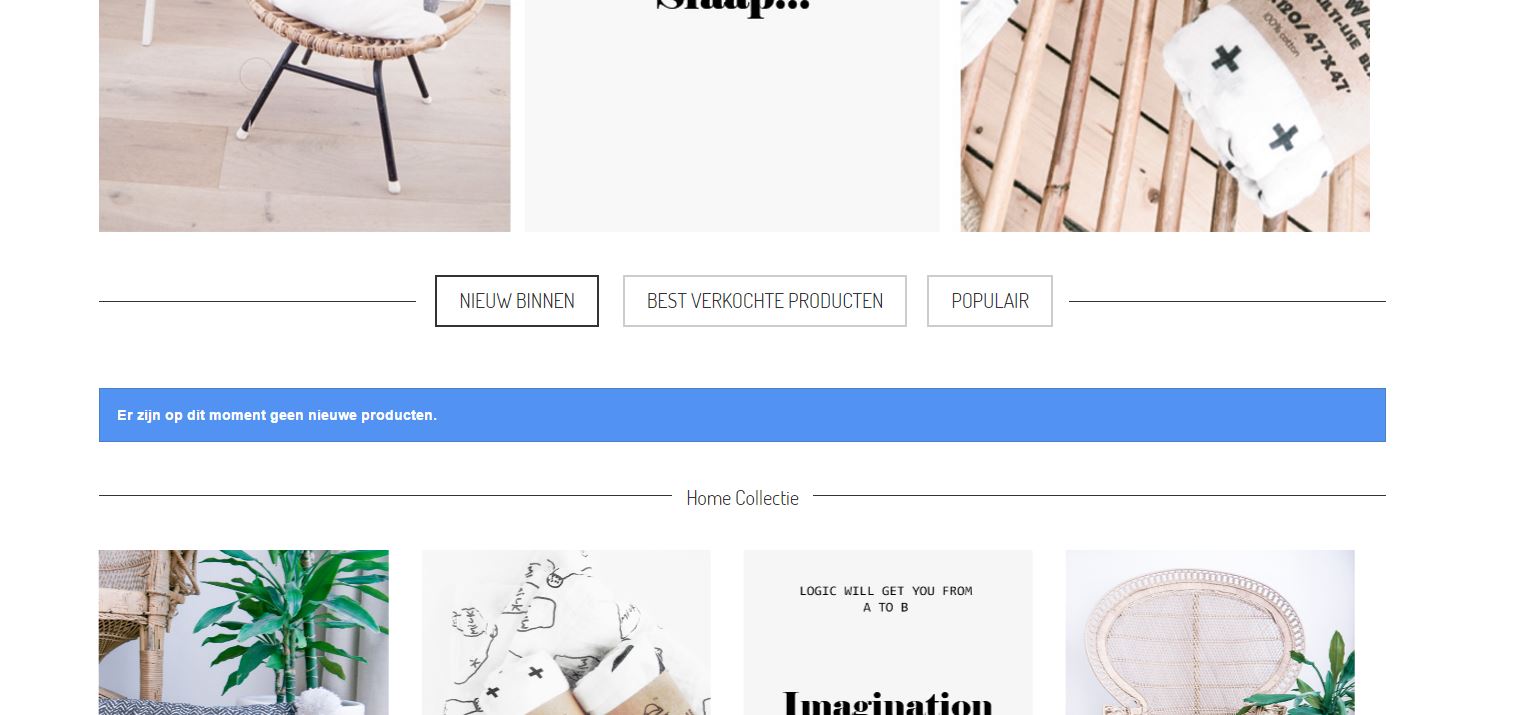
Task: Open the rolled muslin cloths product thumbnail
Action: (x=566, y=632)
